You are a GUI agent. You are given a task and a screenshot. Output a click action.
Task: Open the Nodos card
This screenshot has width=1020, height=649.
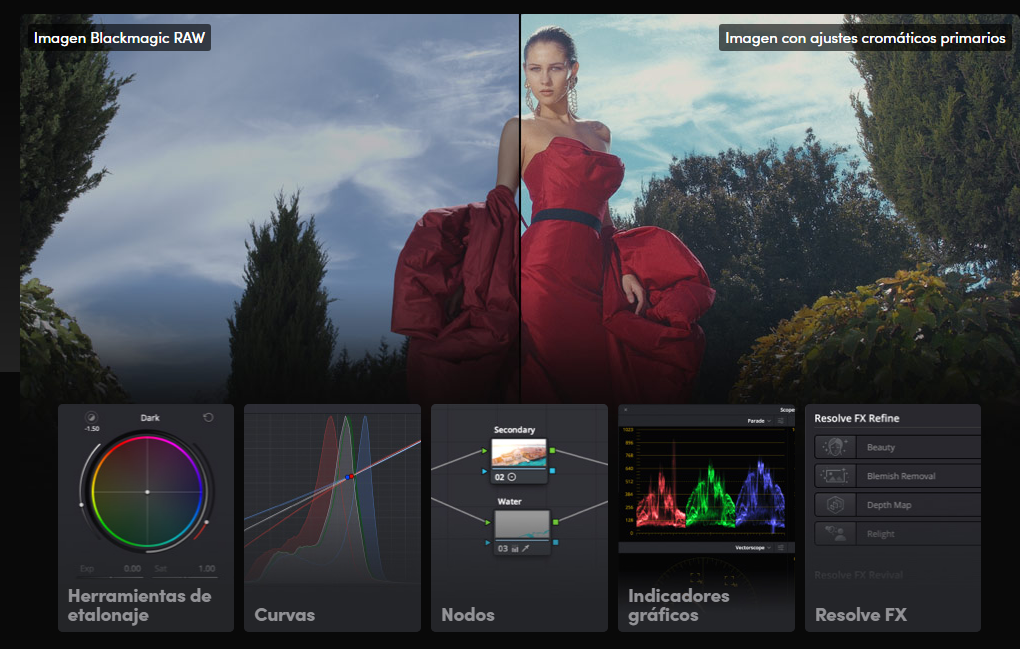(x=519, y=518)
